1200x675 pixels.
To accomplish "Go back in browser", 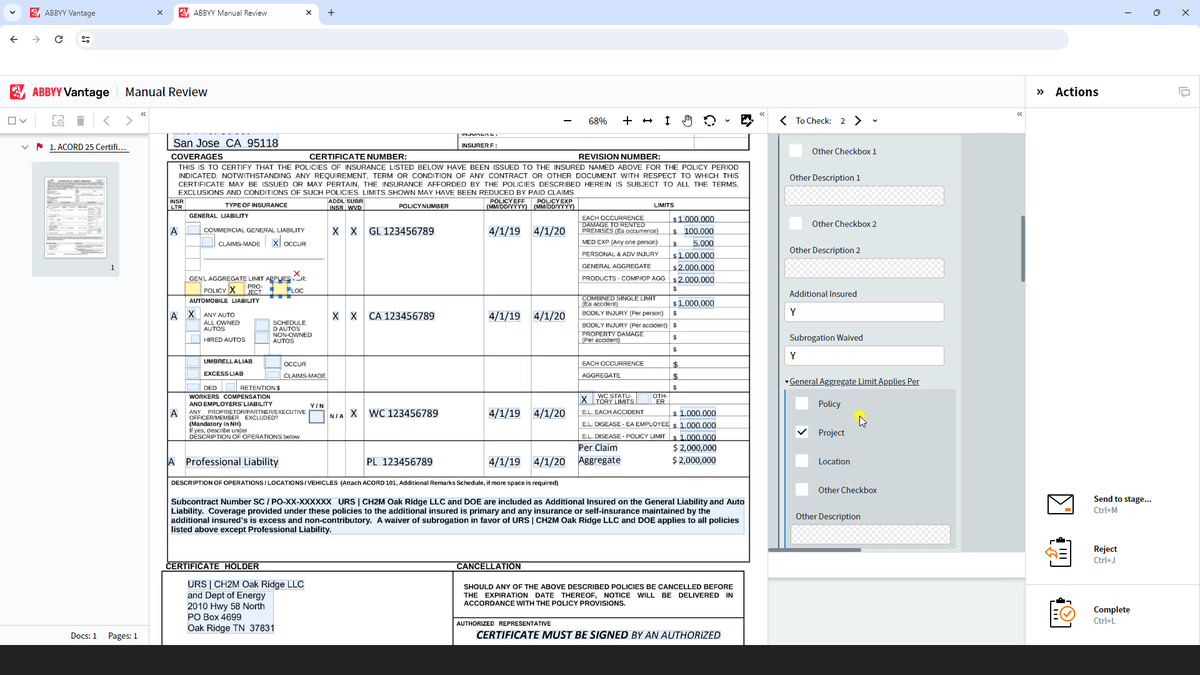I will click(x=14, y=39).
